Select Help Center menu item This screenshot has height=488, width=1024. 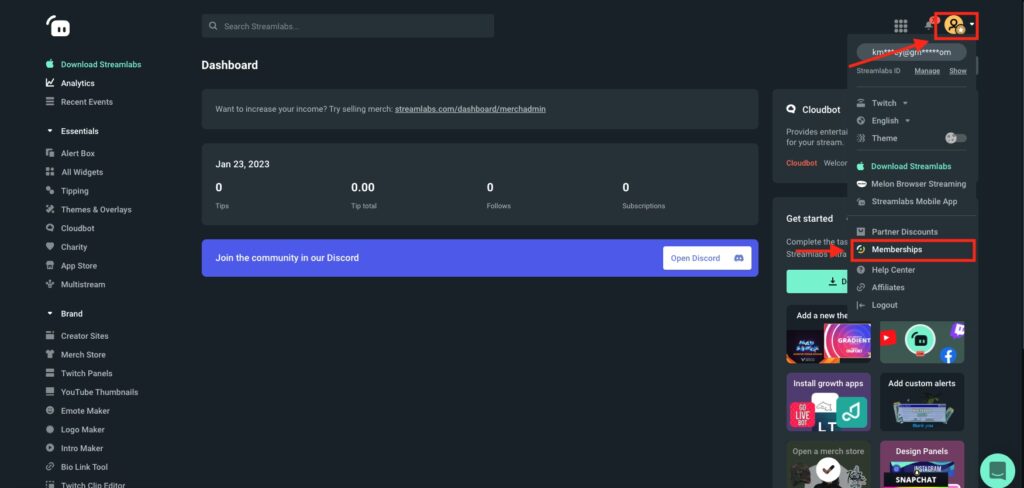point(892,270)
